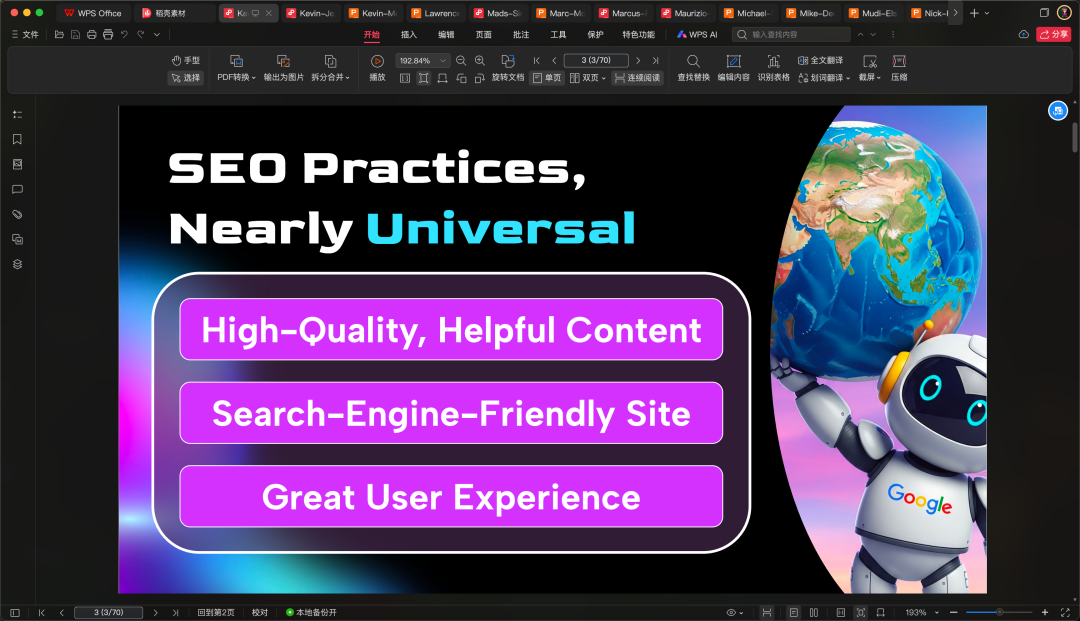Activate the Select tool (选择)

(x=186, y=78)
